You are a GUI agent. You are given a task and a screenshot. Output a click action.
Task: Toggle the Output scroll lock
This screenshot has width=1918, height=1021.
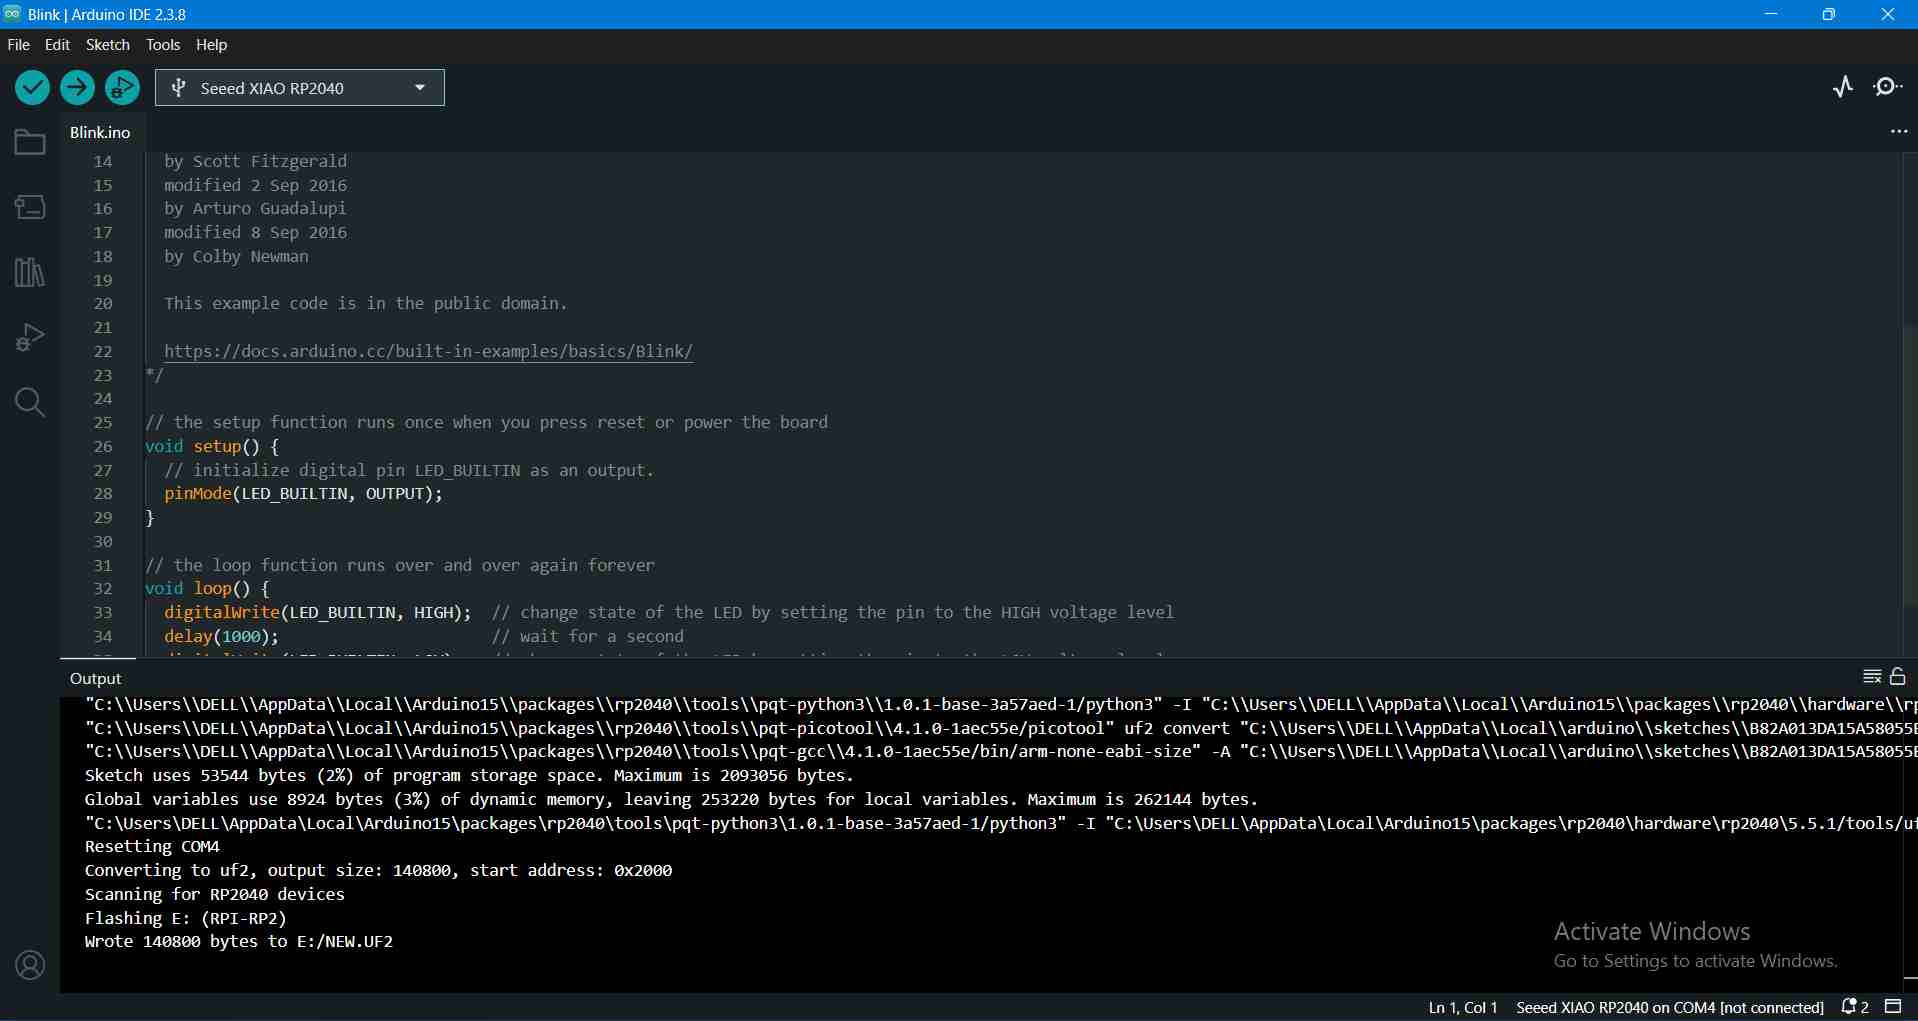pos(1899,677)
